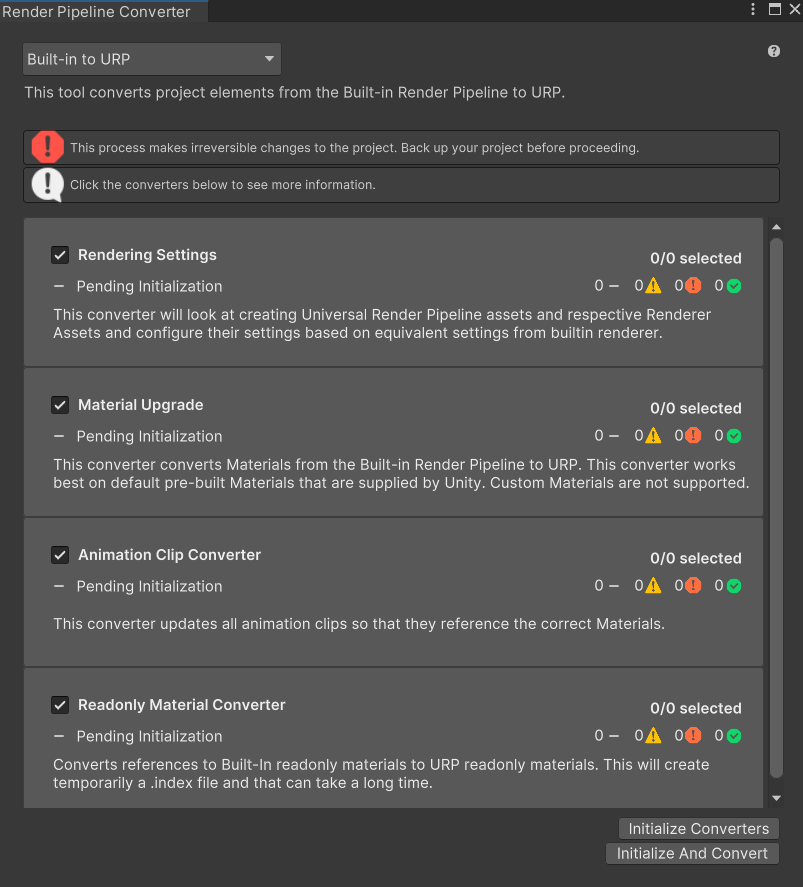Expand the Material Upgrade converter entry
803x887 pixels.
[393, 442]
